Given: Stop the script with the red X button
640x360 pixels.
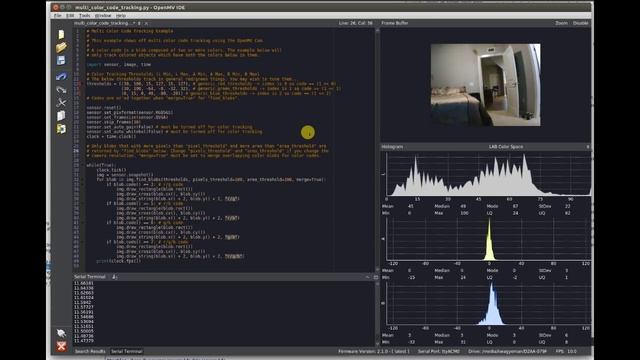Looking at the screenshot, I should (x=61, y=346).
